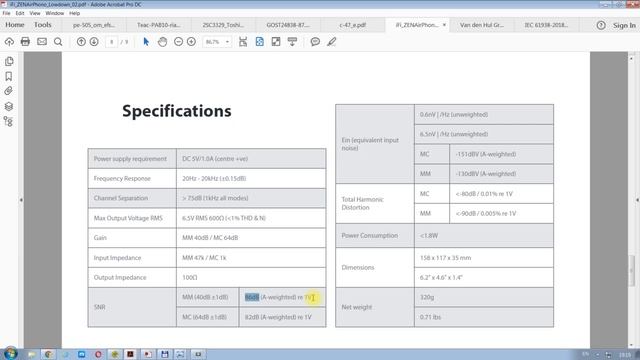Open the View menu

click(x=35, y=13)
